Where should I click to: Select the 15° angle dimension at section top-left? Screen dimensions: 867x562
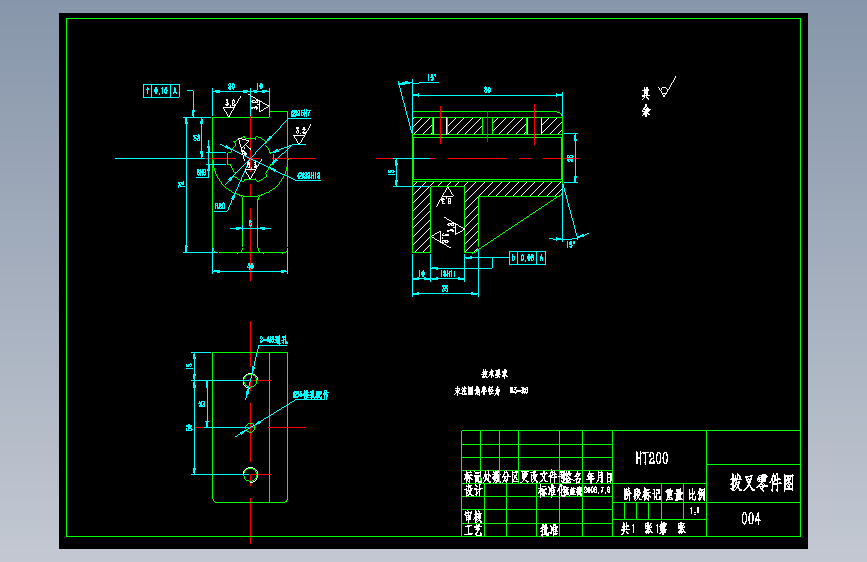click(x=431, y=78)
